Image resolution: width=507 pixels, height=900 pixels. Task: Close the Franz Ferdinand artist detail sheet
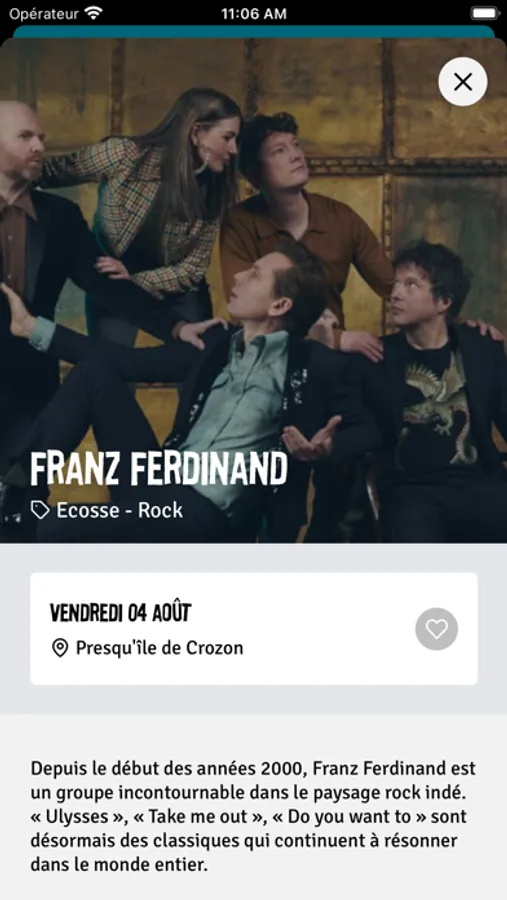click(x=463, y=82)
